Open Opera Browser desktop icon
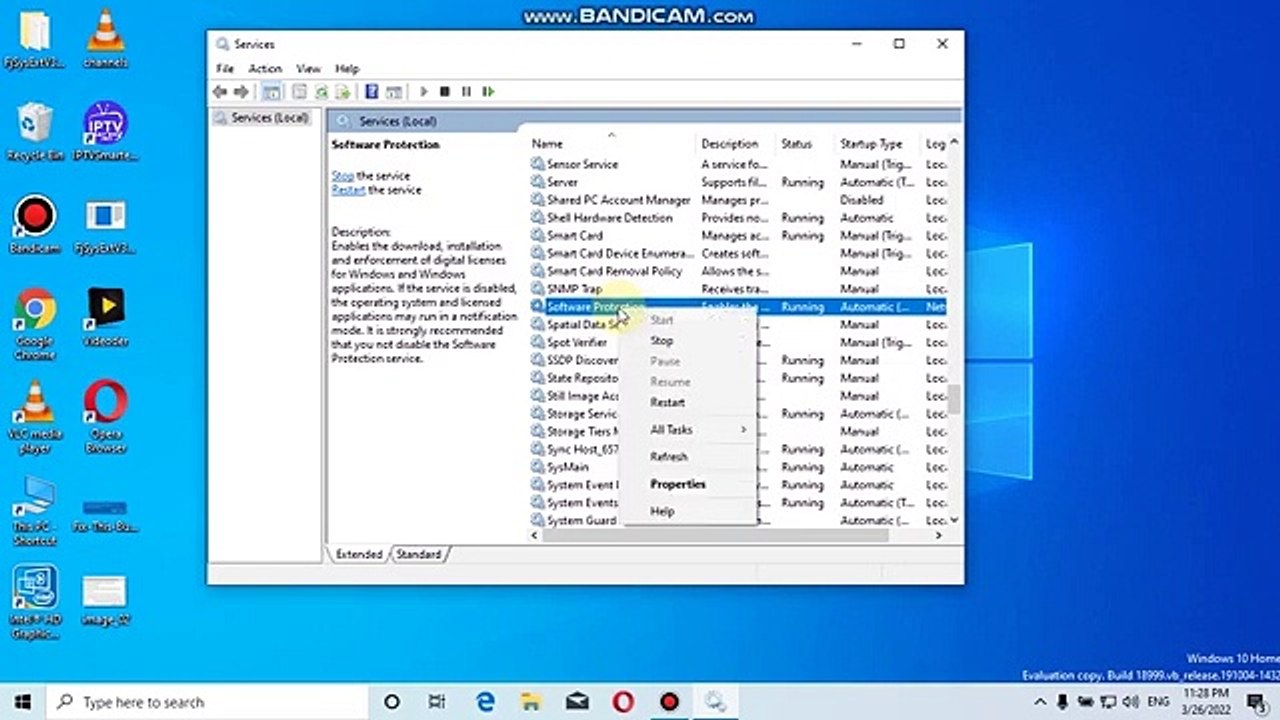Screen dimensions: 1280x720 click(x=105, y=418)
